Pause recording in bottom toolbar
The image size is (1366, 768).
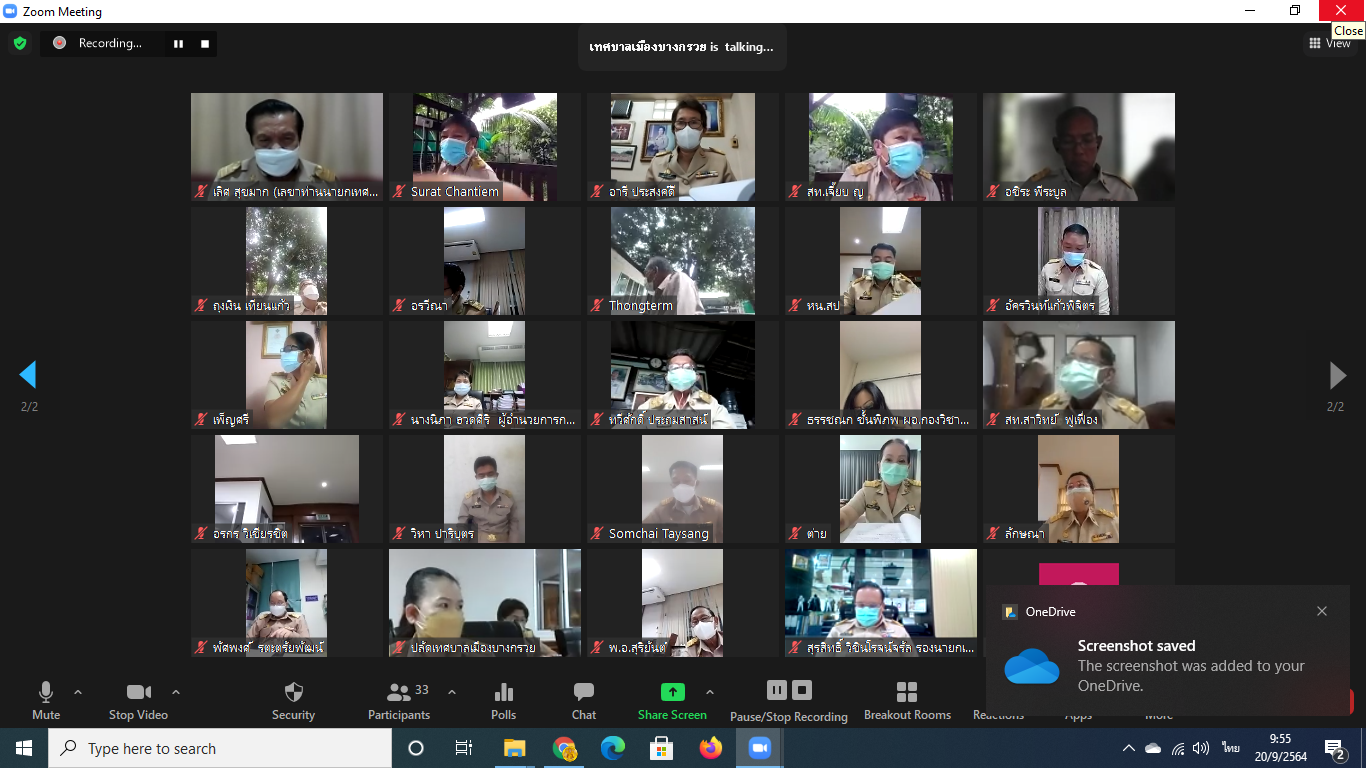(777, 690)
